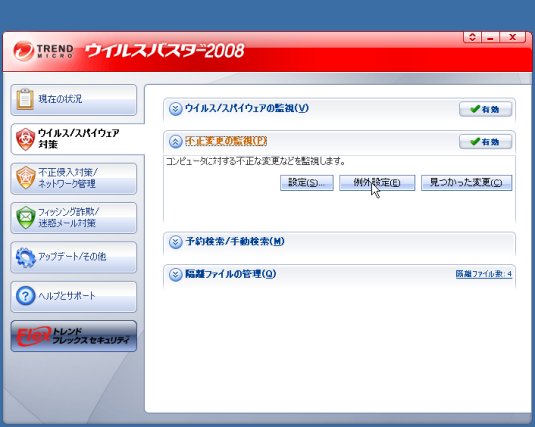Screen dimensions: 535x427
Task: Click the 隔離ファイルの管理(Q) heading
Action: (231, 274)
